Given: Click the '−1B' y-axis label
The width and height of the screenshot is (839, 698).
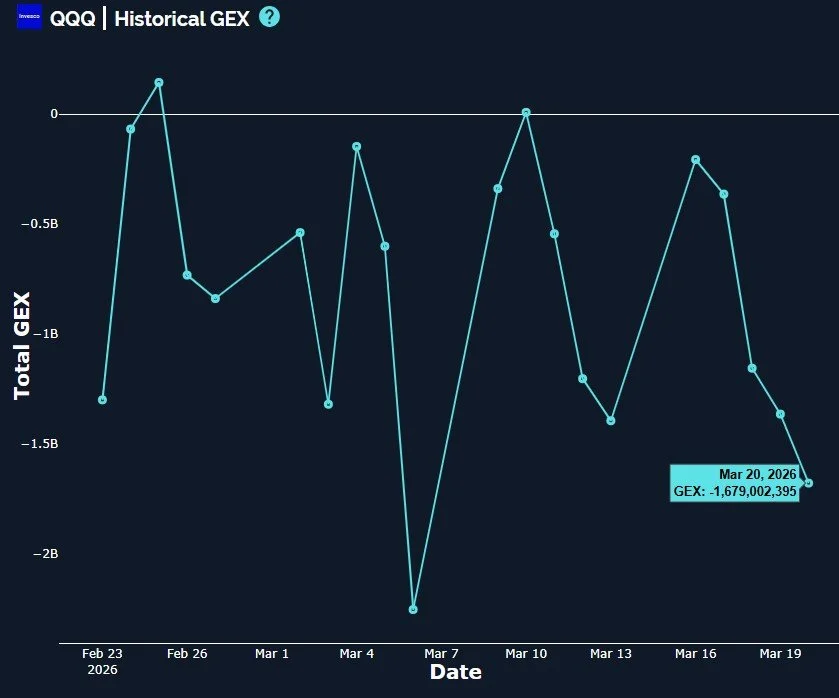Looking at the screenshot, I should (x=45, y=333).
